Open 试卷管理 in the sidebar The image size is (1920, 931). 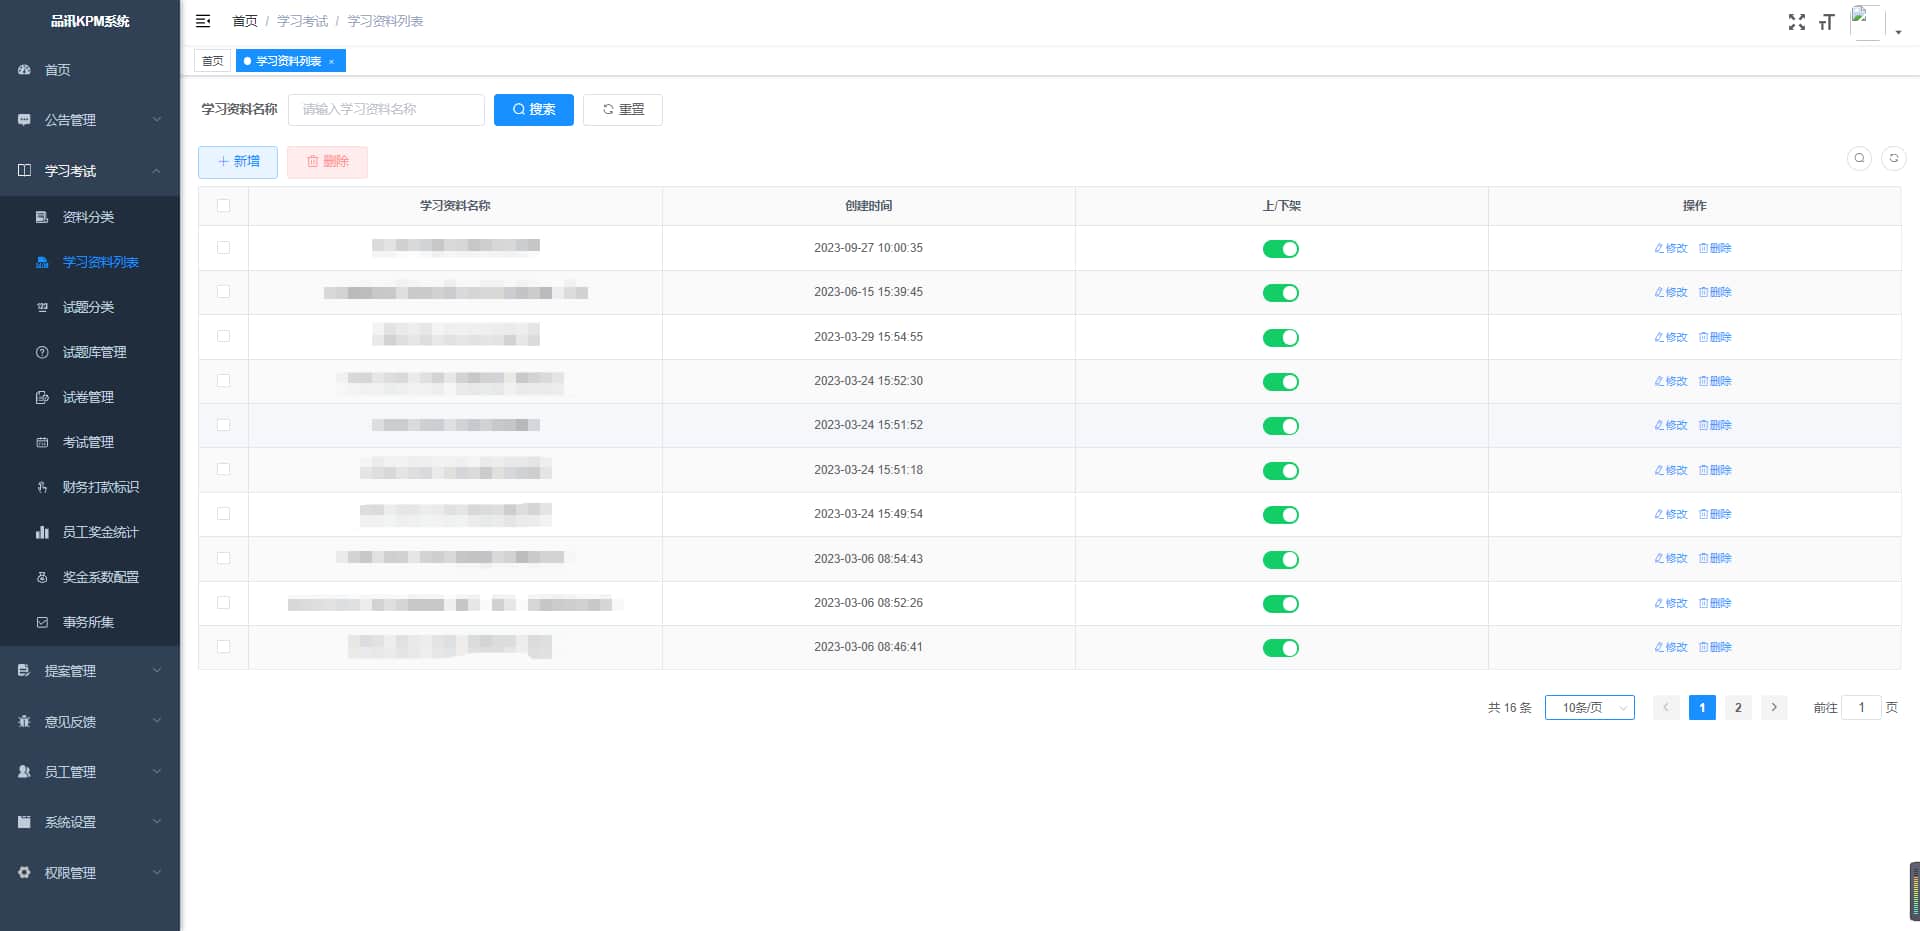(x=90, y=397)
